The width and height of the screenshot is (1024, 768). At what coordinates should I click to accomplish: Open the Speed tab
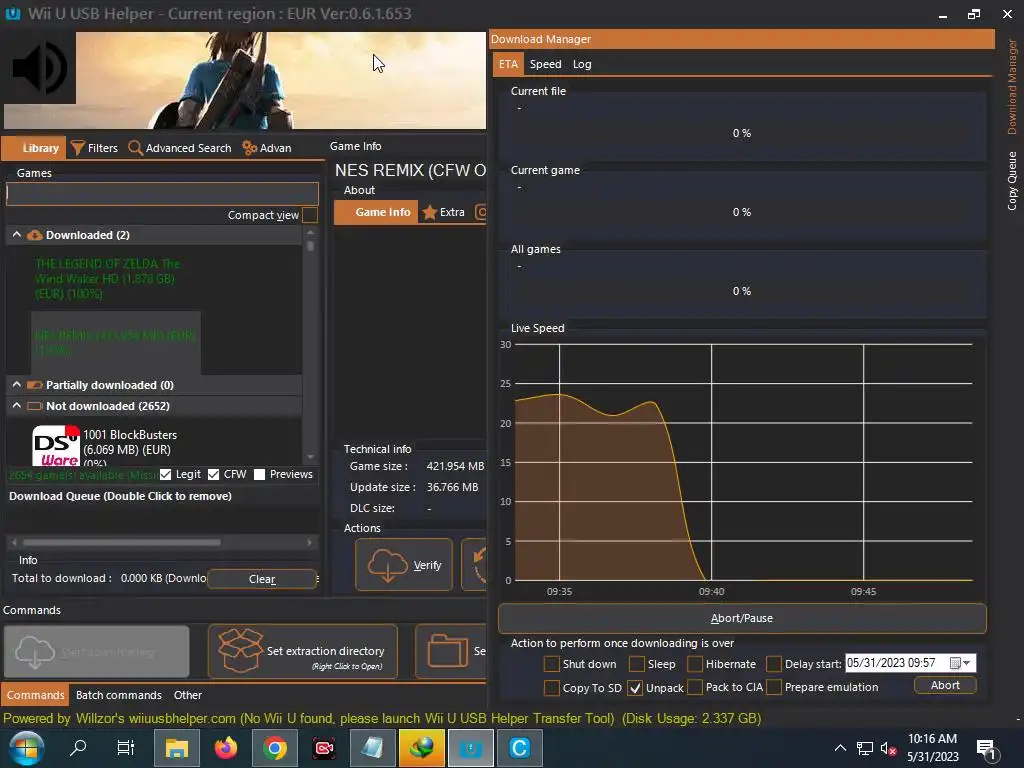545,64
